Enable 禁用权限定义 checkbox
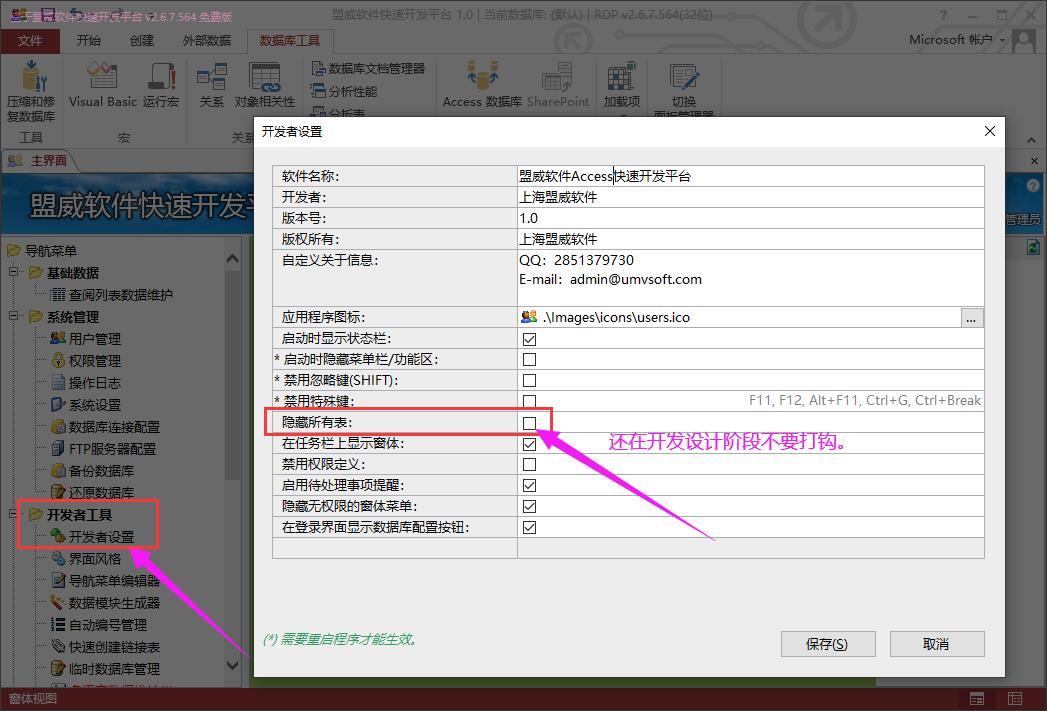1047x711 pixels. pyautogui.click(x=530, y=464)
